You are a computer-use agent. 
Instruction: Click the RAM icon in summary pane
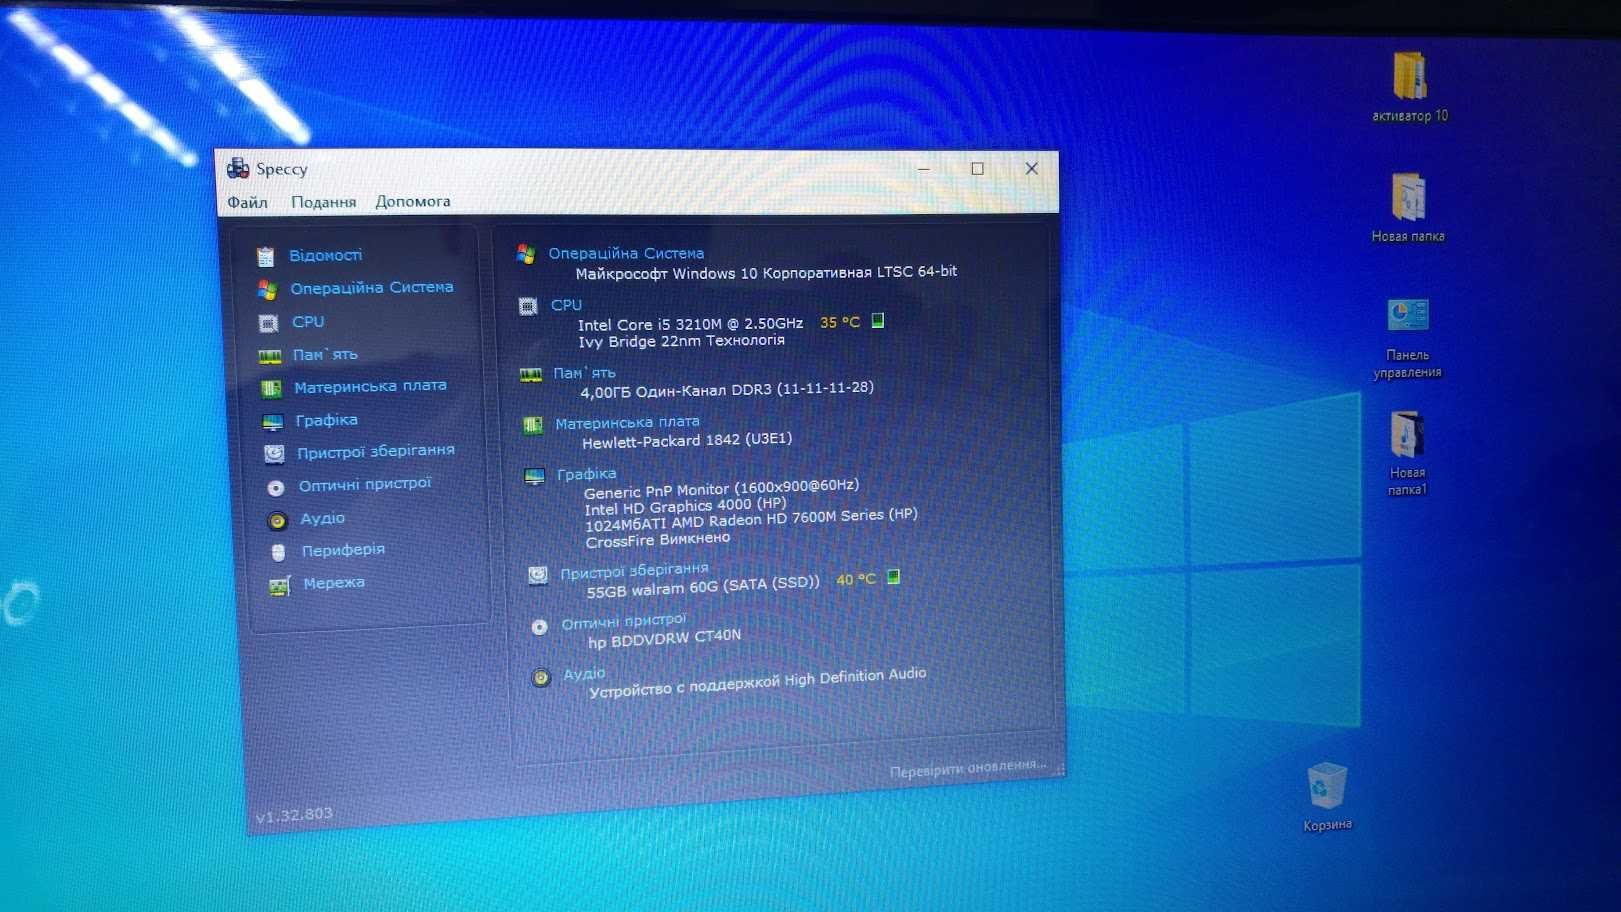[531, 375]
